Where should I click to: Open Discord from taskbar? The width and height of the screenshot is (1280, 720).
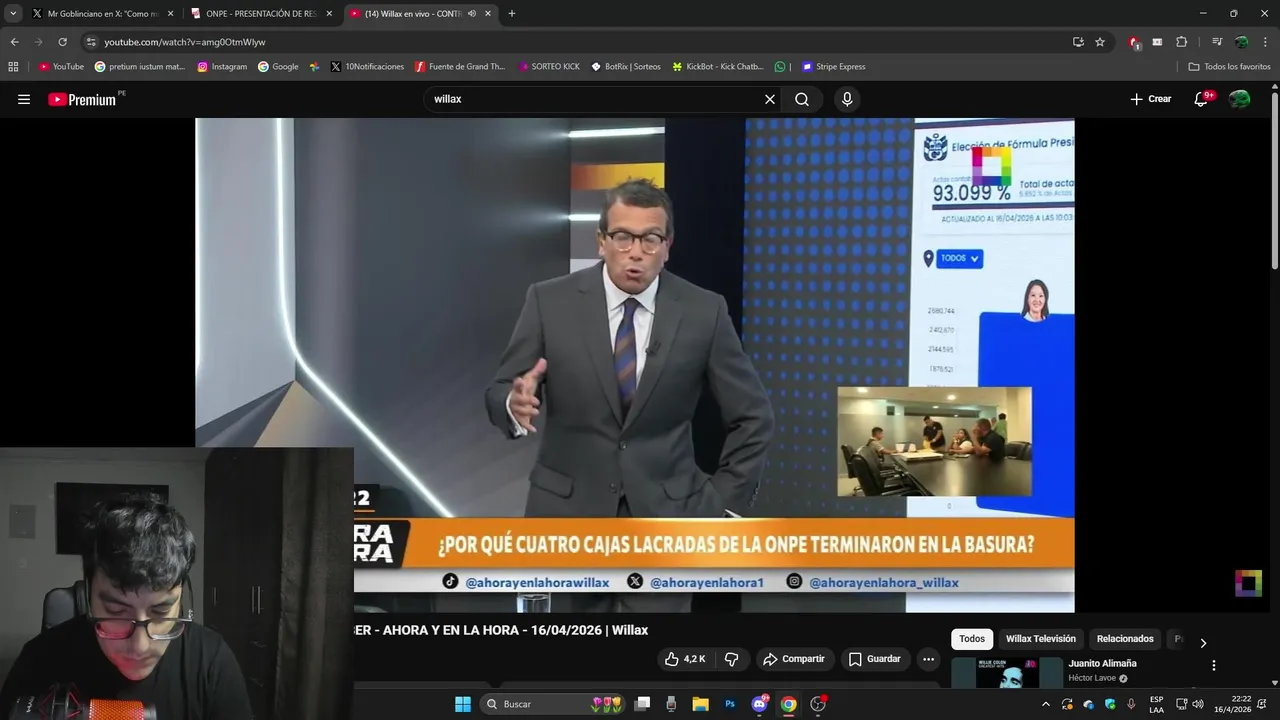tap(759, 704)
